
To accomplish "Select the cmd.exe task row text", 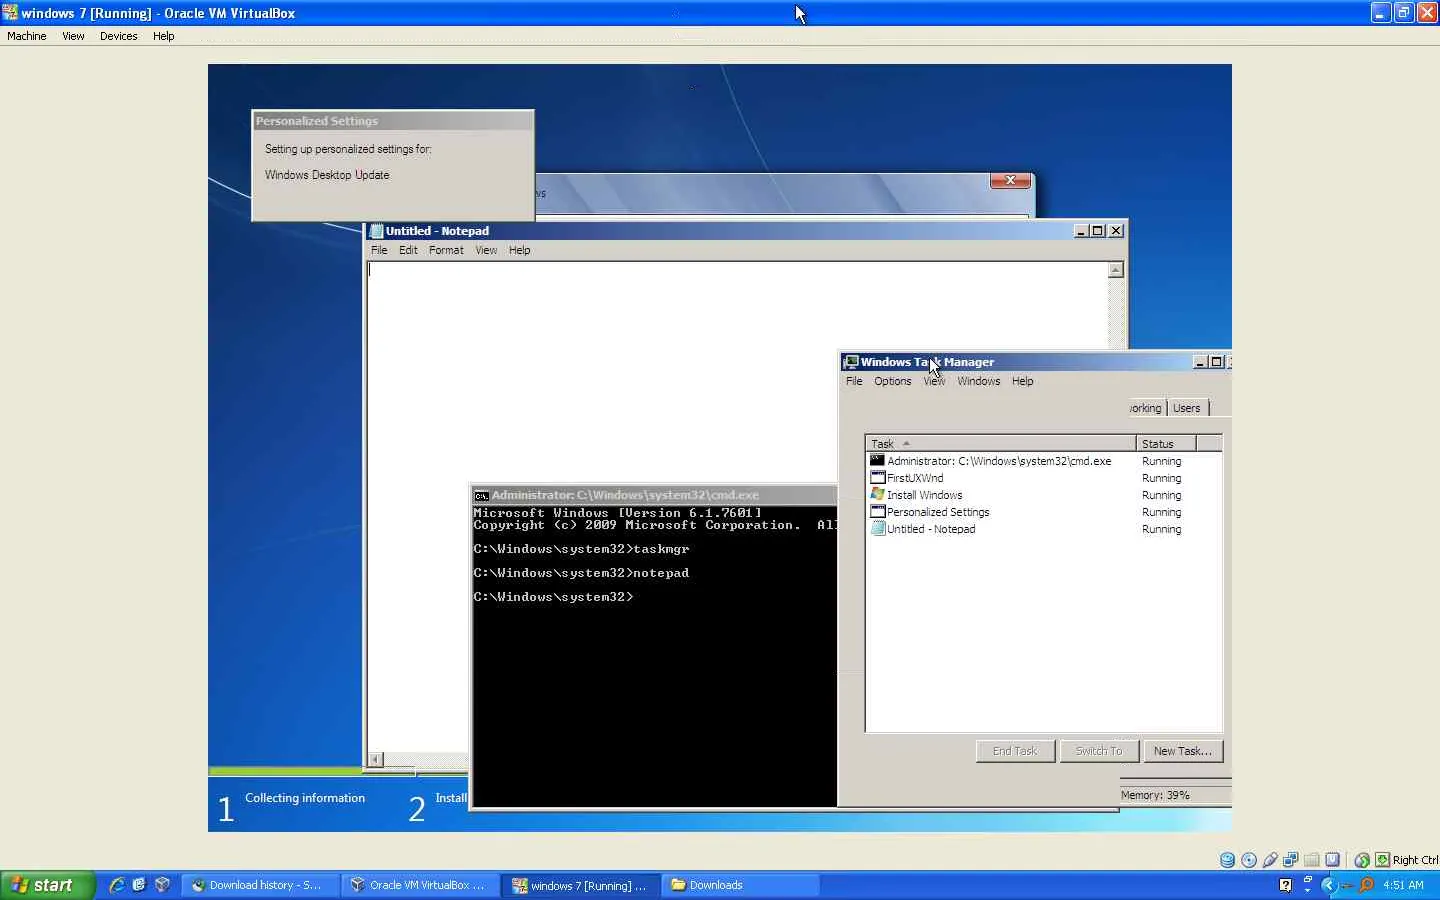I will tap(999, 461).
